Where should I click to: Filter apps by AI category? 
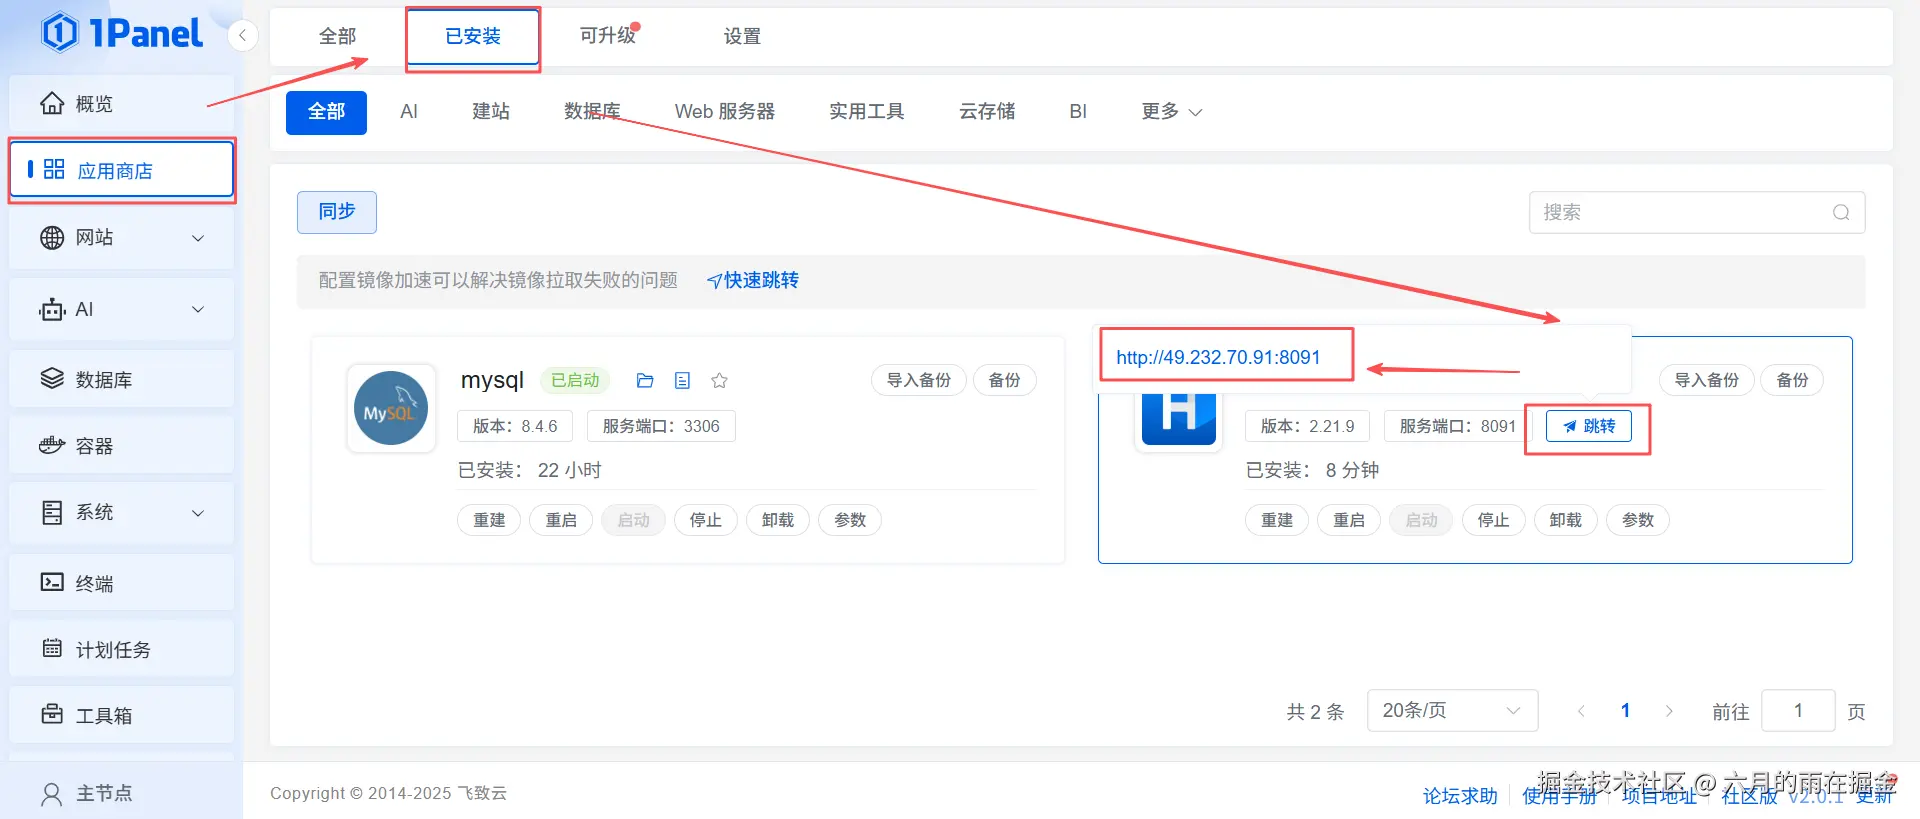pos(409,112)
